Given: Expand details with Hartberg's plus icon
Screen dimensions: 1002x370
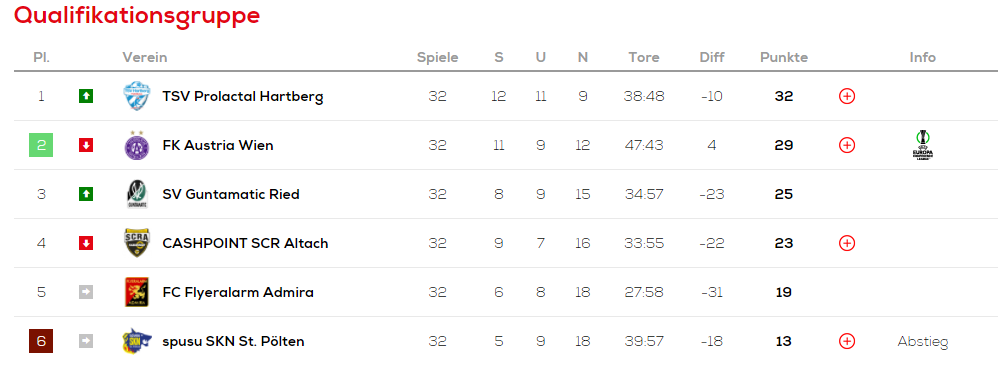Looking at the screenshot, I should click(847, 96).
